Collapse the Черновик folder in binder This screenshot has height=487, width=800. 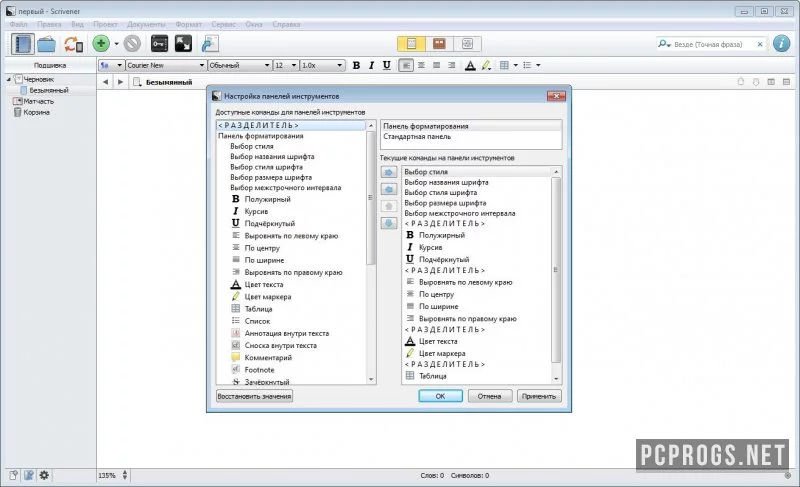9,80
